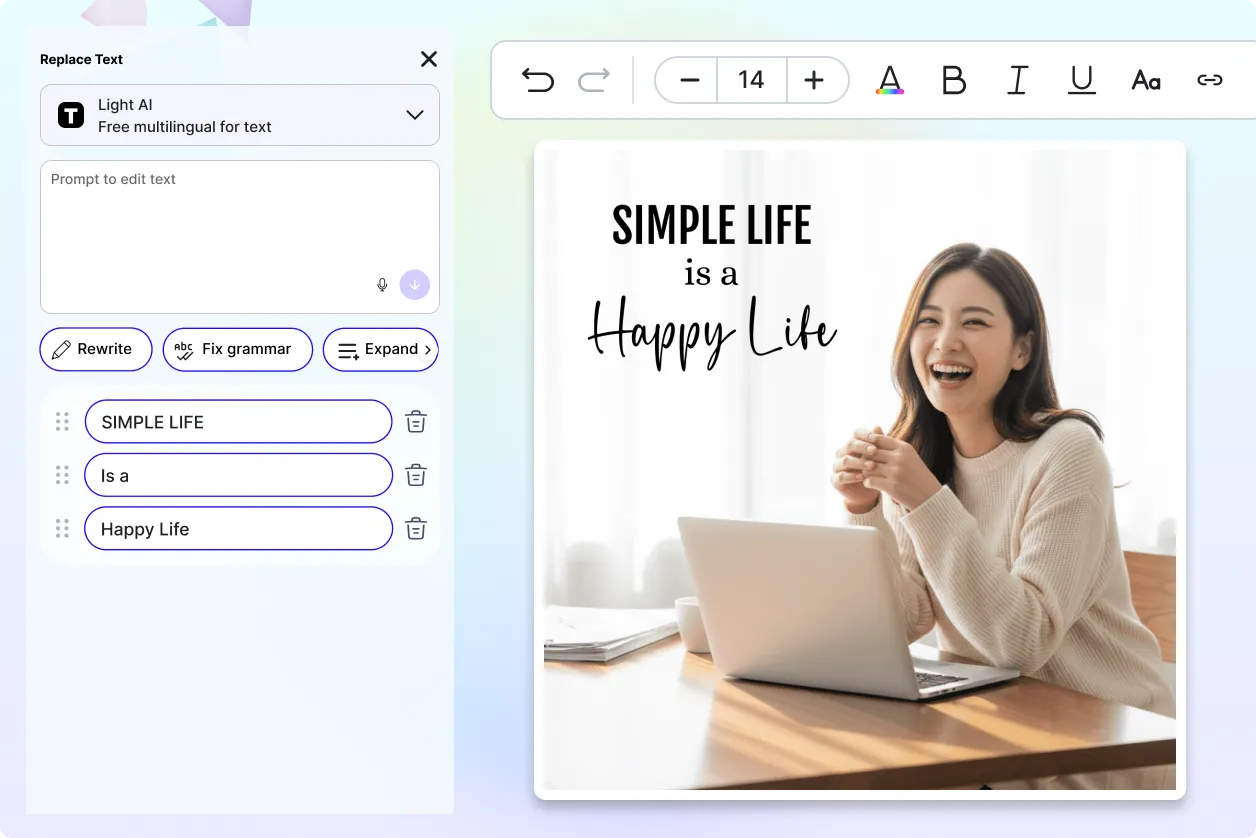Click the microphone voice input icon
Screen dimensions: 1256x838
click(x=382, y=285)
